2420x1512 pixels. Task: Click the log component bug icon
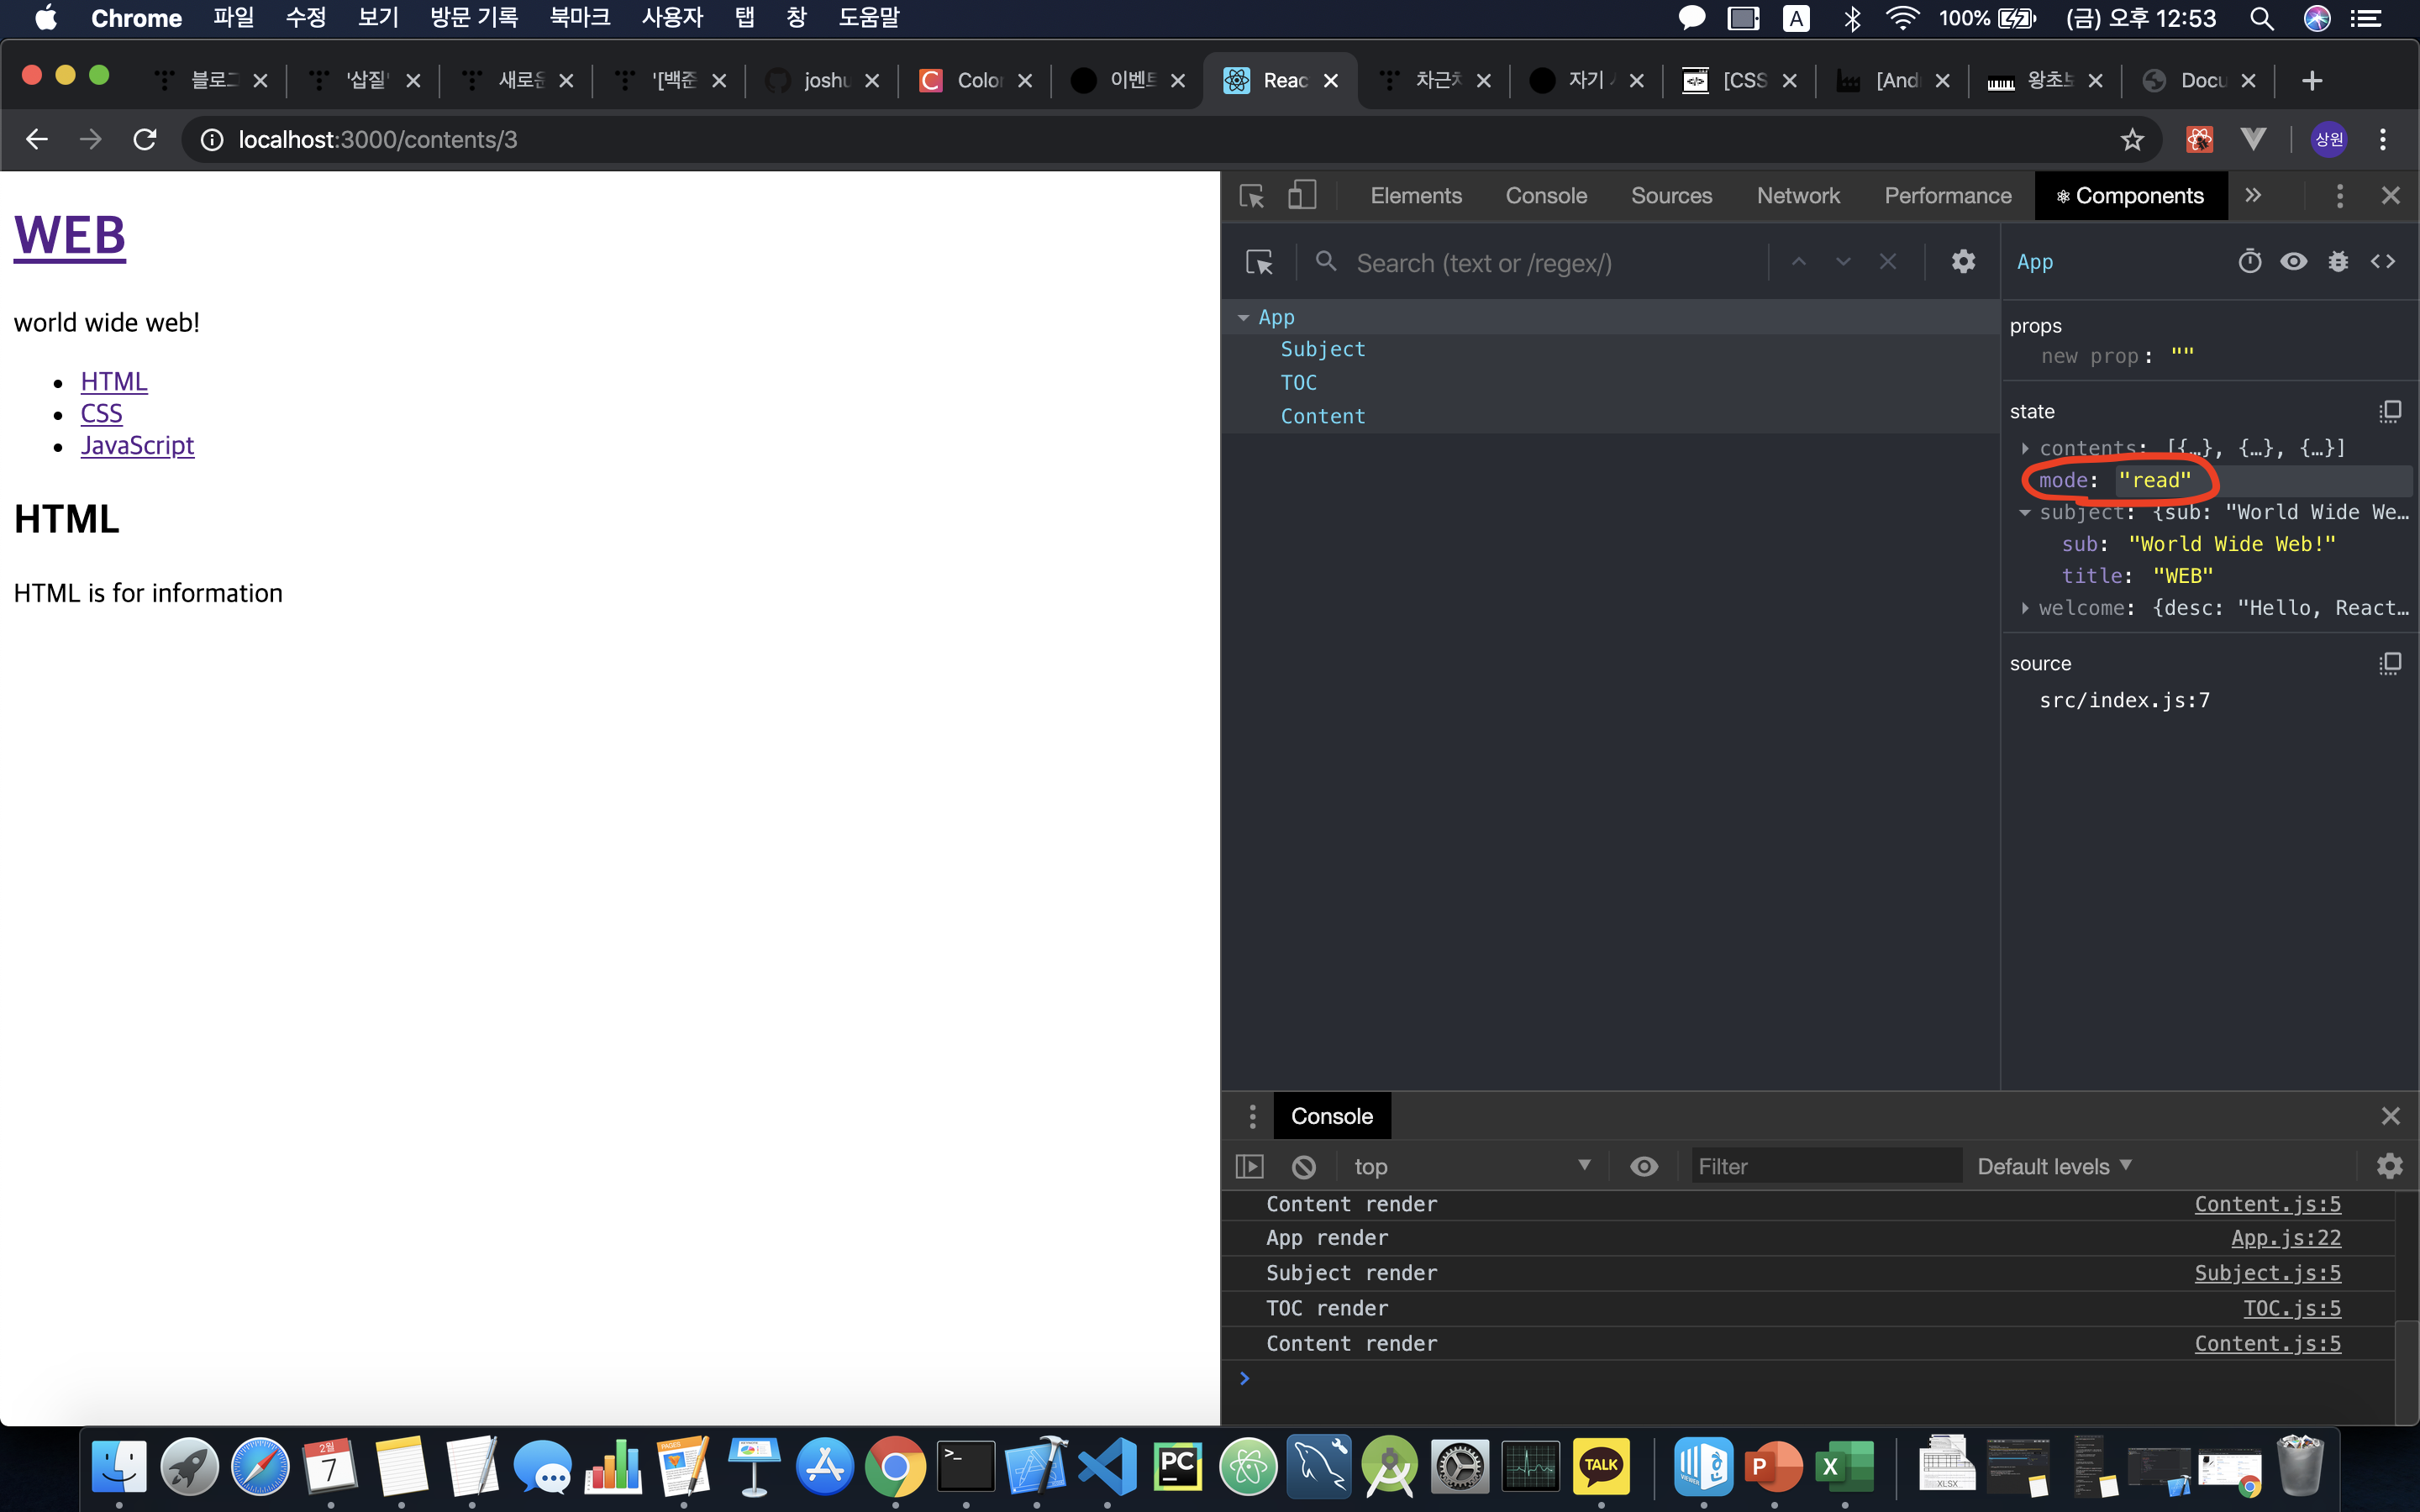click(x=2338, y=262)
